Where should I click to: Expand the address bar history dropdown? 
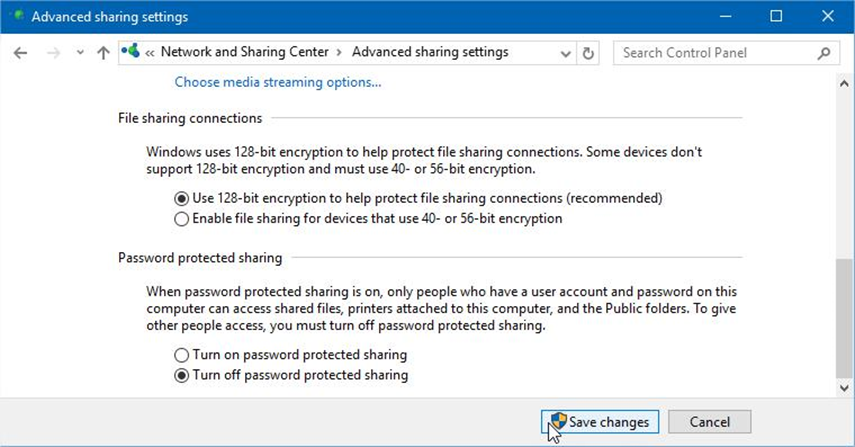coord(567,53)
